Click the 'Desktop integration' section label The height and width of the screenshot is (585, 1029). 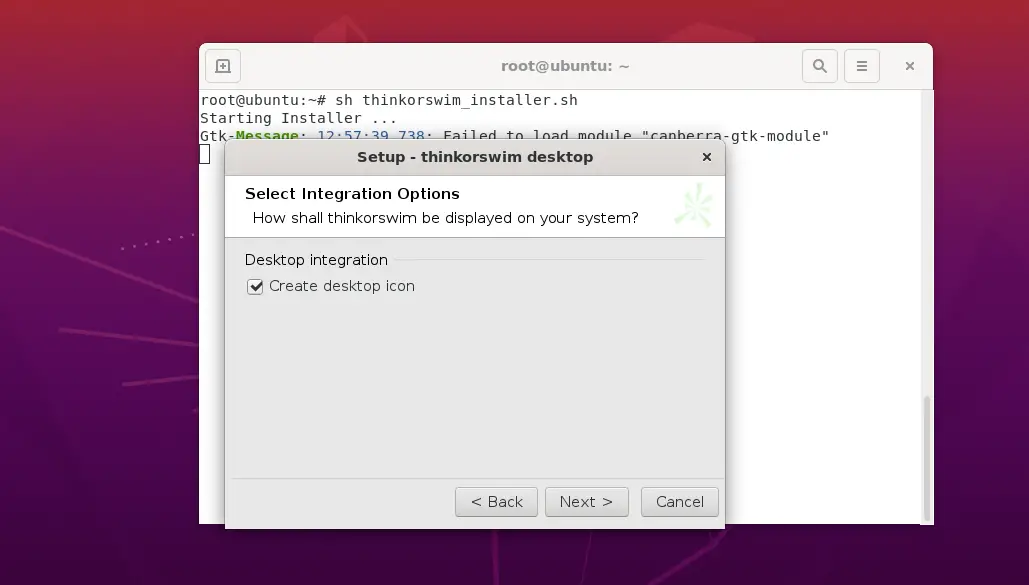pos(316,260)
